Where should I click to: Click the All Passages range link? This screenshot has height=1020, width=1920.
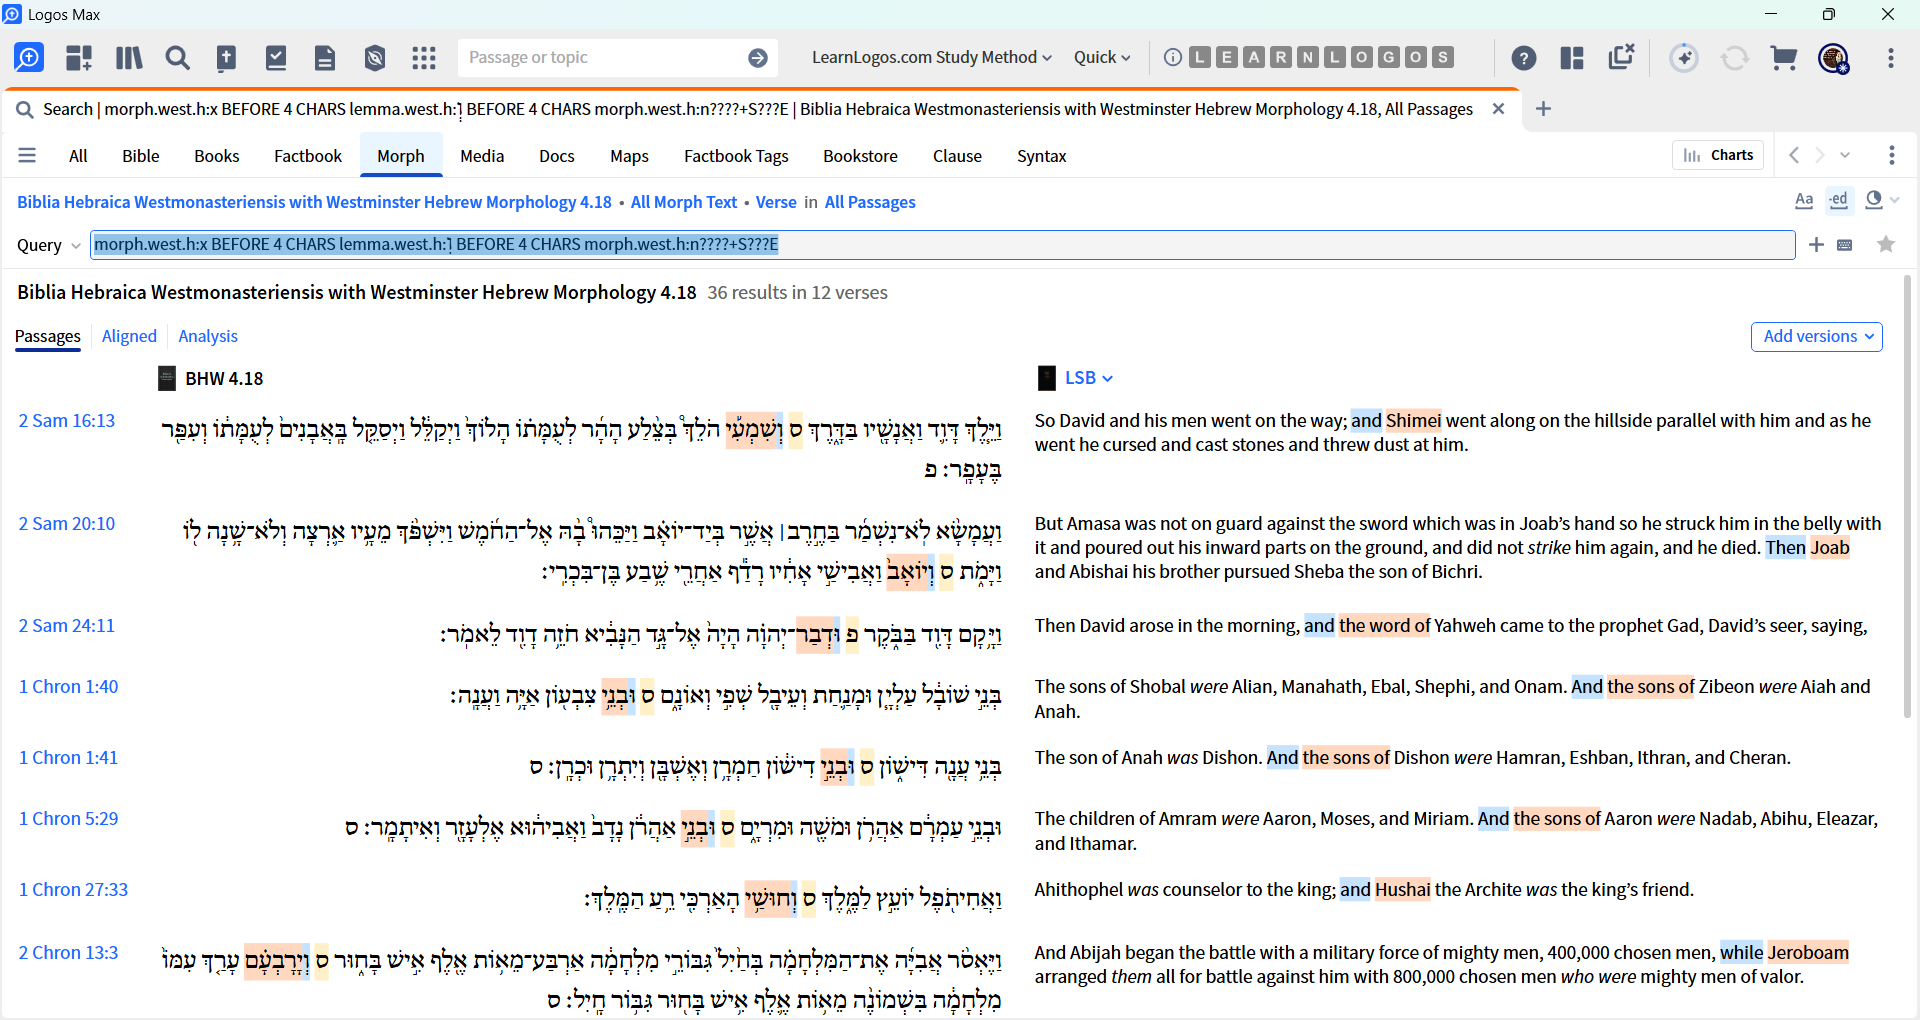pos(870,202)
